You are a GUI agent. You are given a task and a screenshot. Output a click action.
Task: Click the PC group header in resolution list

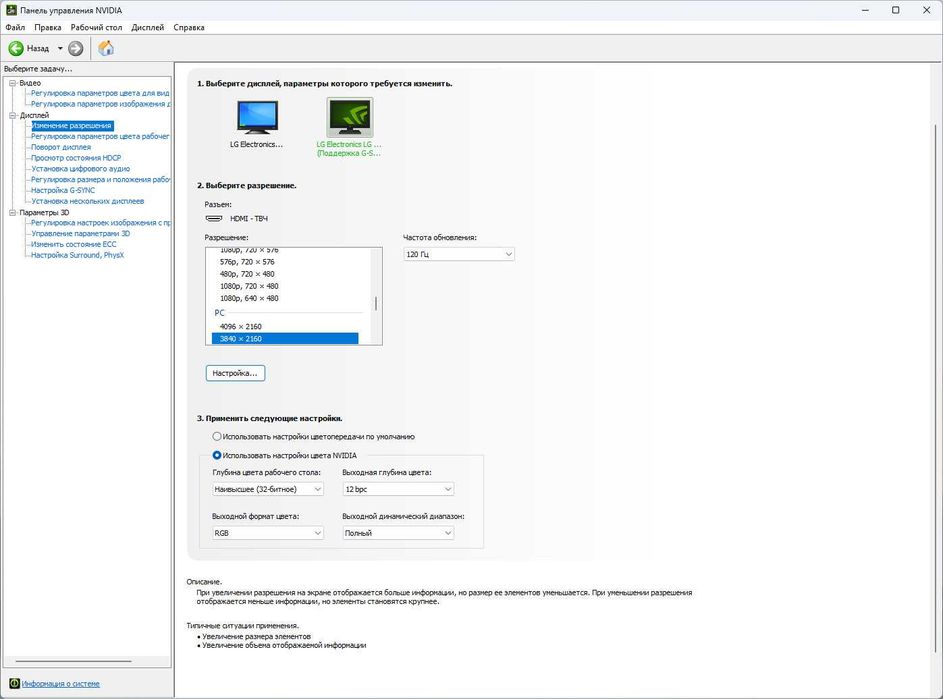220,313
